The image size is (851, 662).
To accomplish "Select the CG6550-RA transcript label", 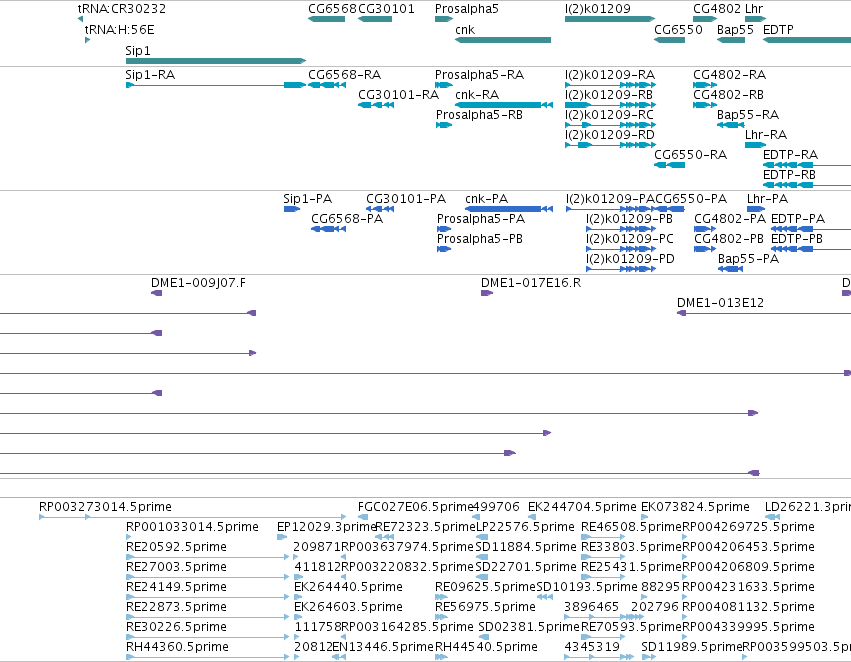I will click(x=690, y=155).
